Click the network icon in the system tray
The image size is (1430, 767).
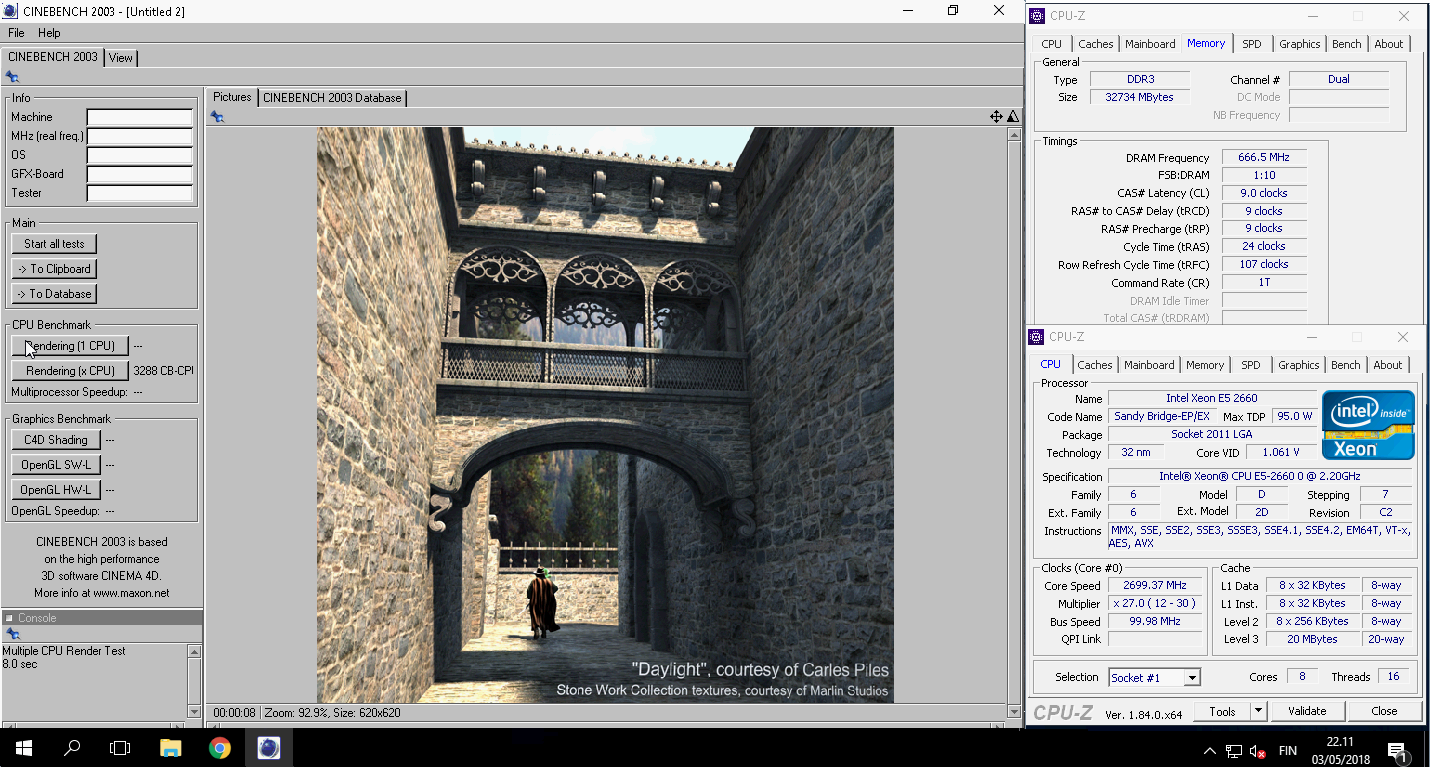(1235, 750)
